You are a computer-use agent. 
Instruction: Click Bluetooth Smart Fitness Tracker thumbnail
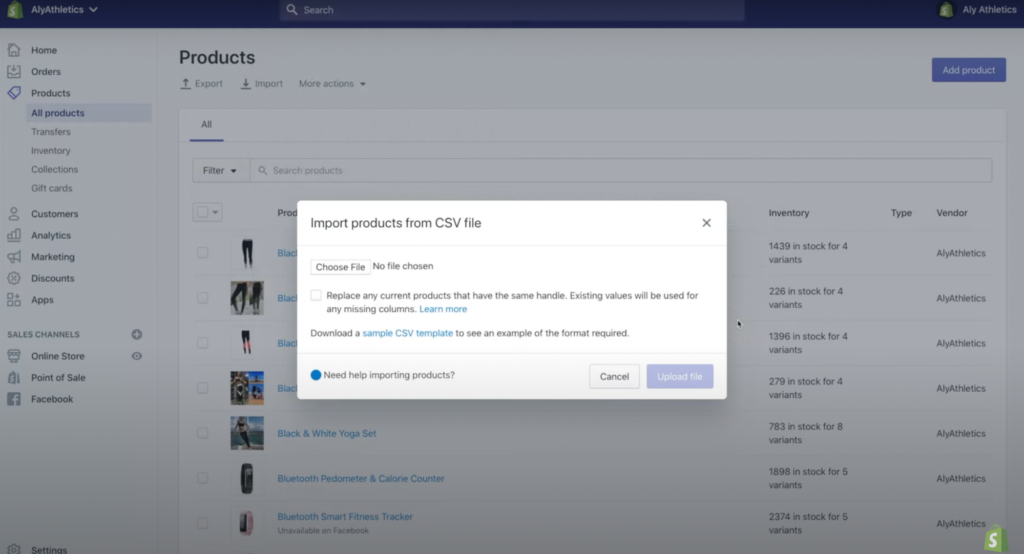[247, 523]
